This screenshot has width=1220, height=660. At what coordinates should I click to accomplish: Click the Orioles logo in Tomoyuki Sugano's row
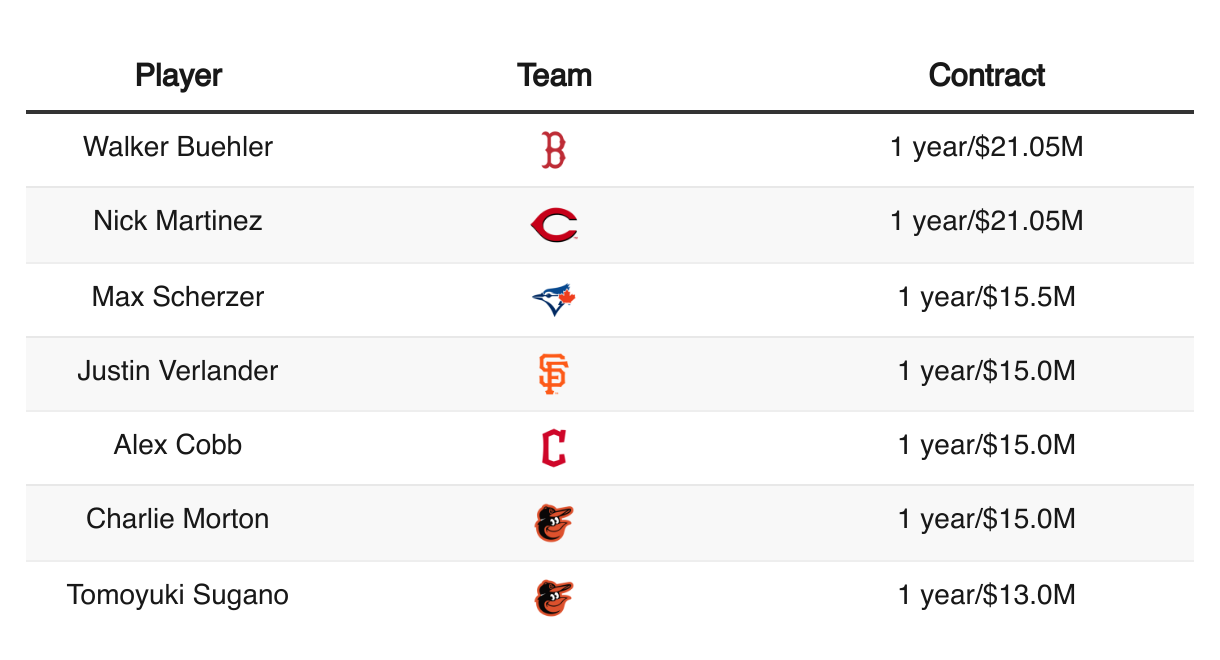[554, 597]
